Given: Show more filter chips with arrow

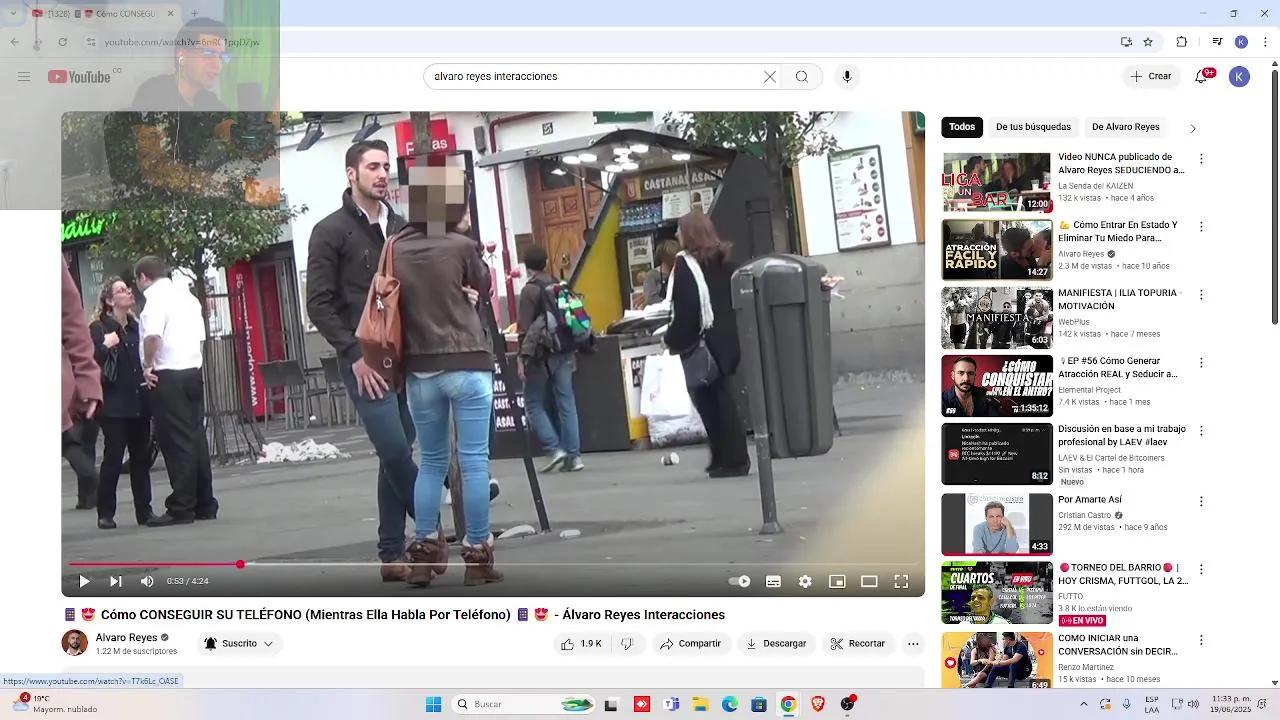Looking at the screenshot, I should pyautogui.click(x=1192, y=128).
